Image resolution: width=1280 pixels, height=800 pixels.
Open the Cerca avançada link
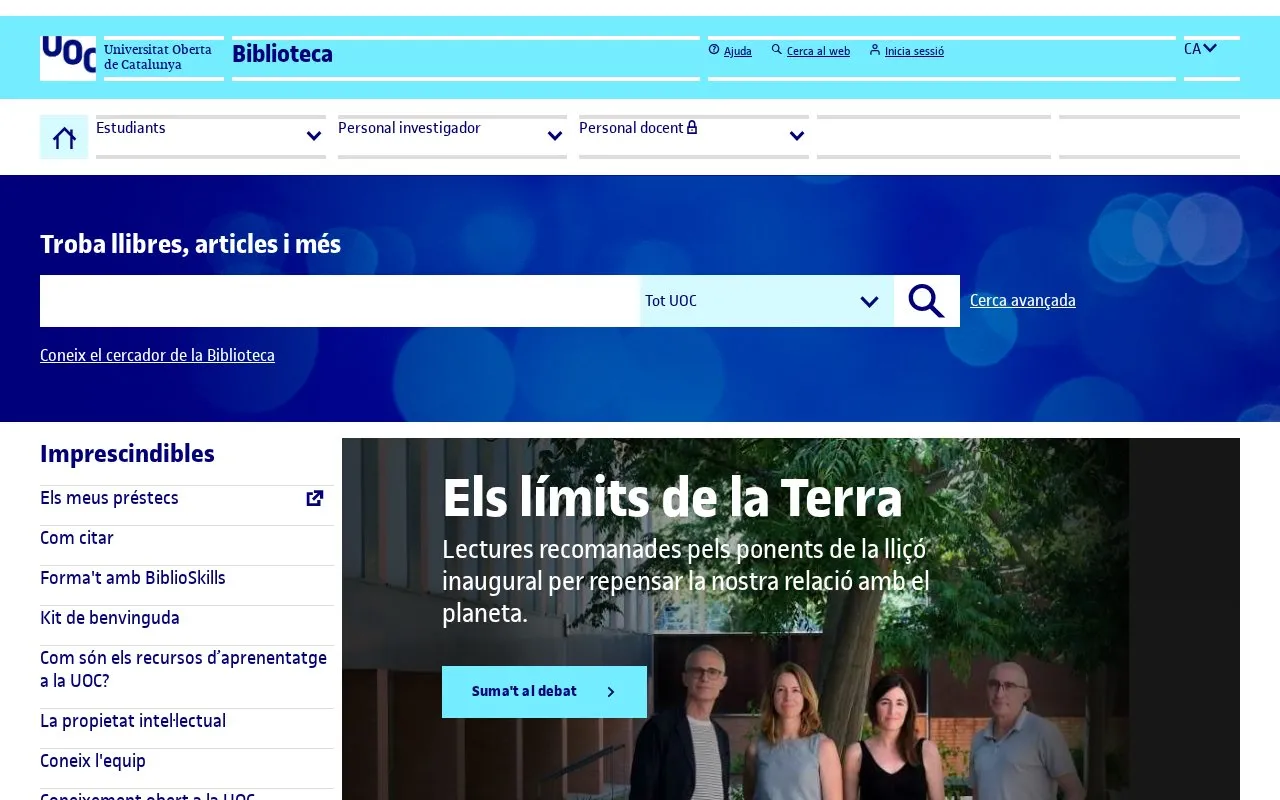(1023, 300)
